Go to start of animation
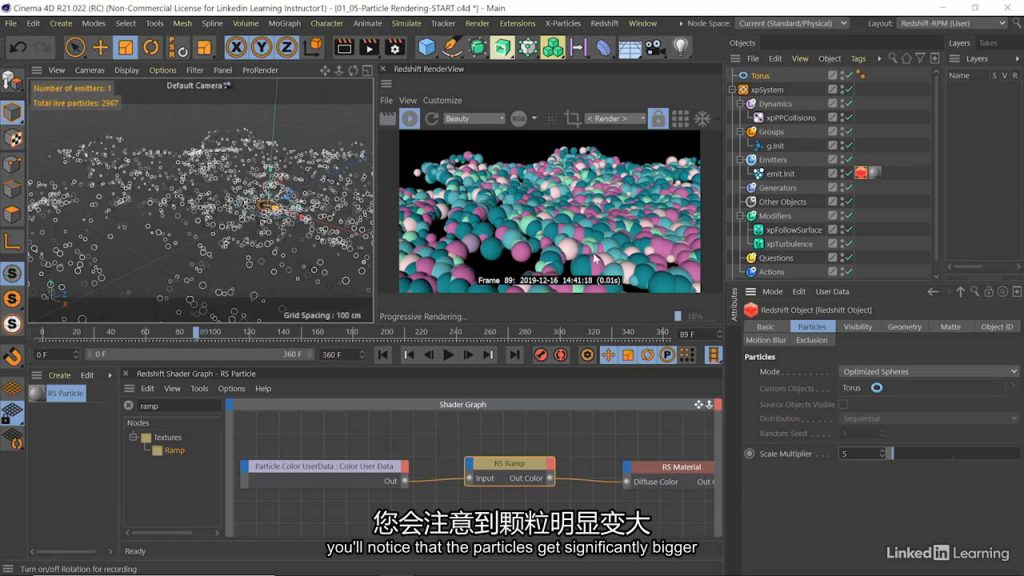This screenshot has width=1024, height=576. (383, 355)
